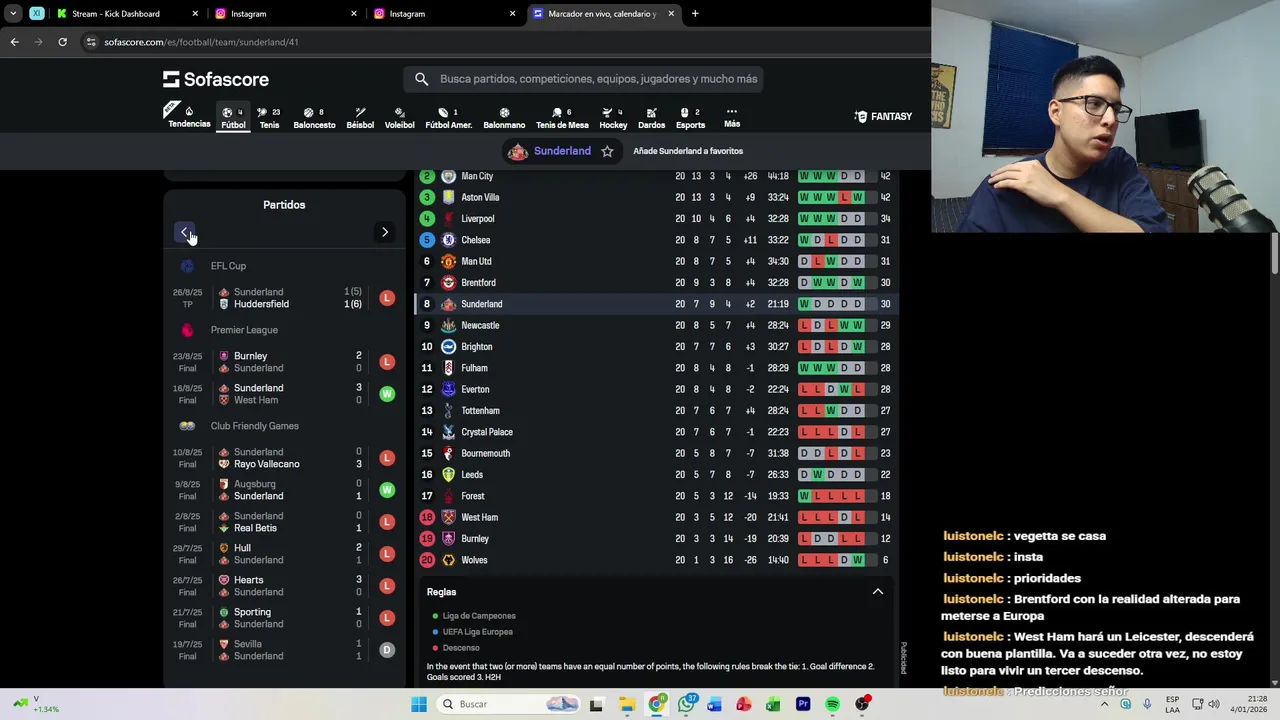This screenshot has width=1280, height=720.
Task: Open the Sunderland vs West Ham match
Action: 284,394
